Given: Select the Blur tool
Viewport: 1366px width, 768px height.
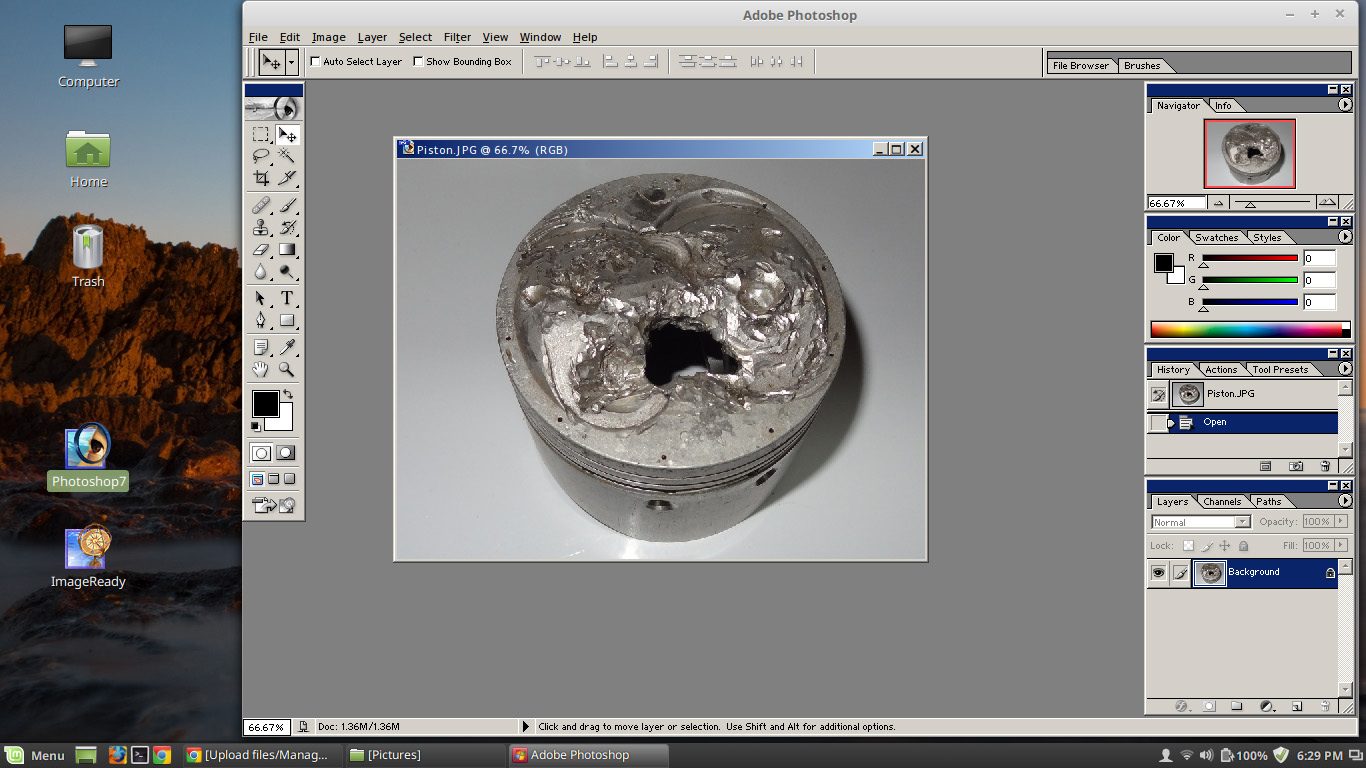Looking at the screenshot, I should pyautogui.click(x=261, y=271).
